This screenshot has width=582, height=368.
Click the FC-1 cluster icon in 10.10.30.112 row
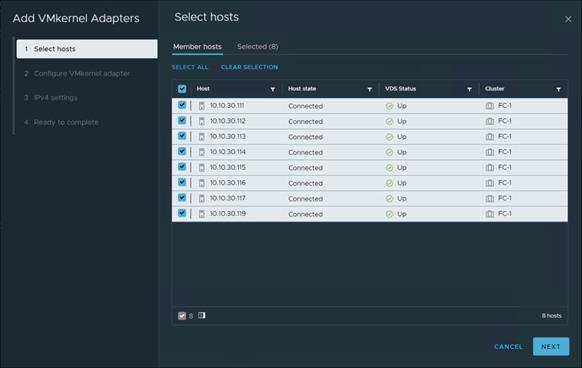click(x=490, y=121)
